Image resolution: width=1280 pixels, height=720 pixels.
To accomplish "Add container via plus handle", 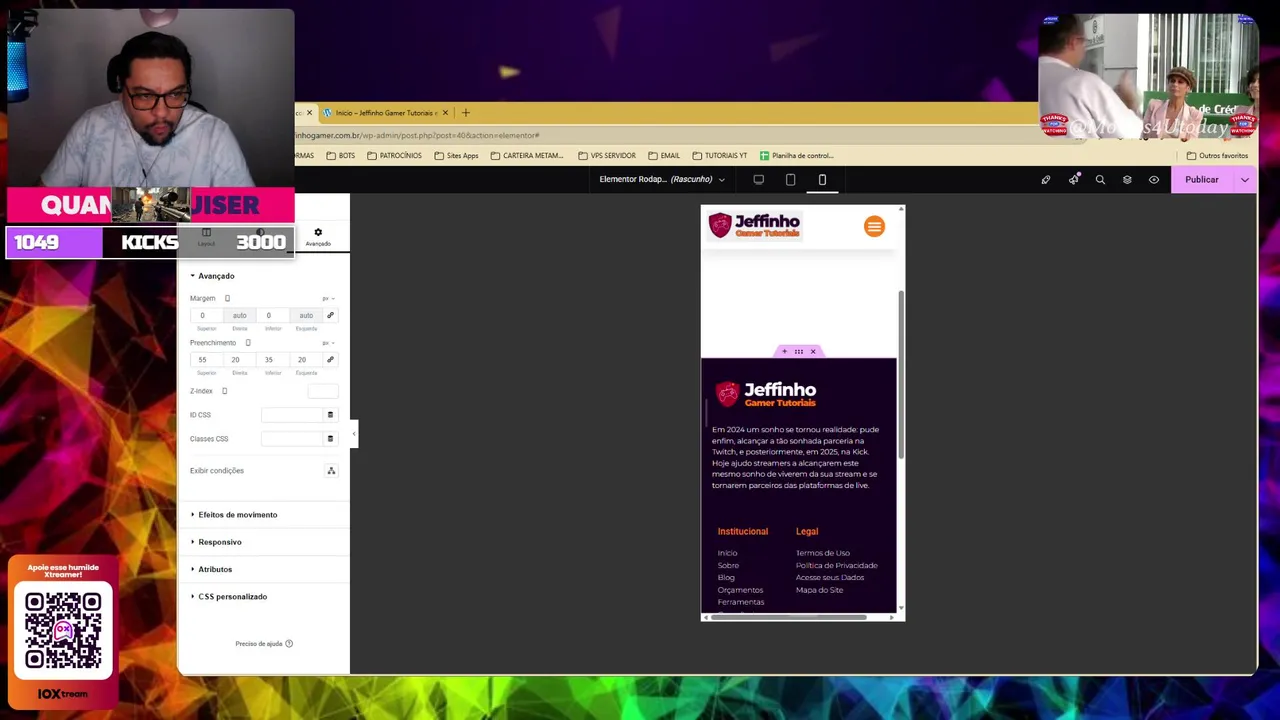I will (x=784, y=352).
